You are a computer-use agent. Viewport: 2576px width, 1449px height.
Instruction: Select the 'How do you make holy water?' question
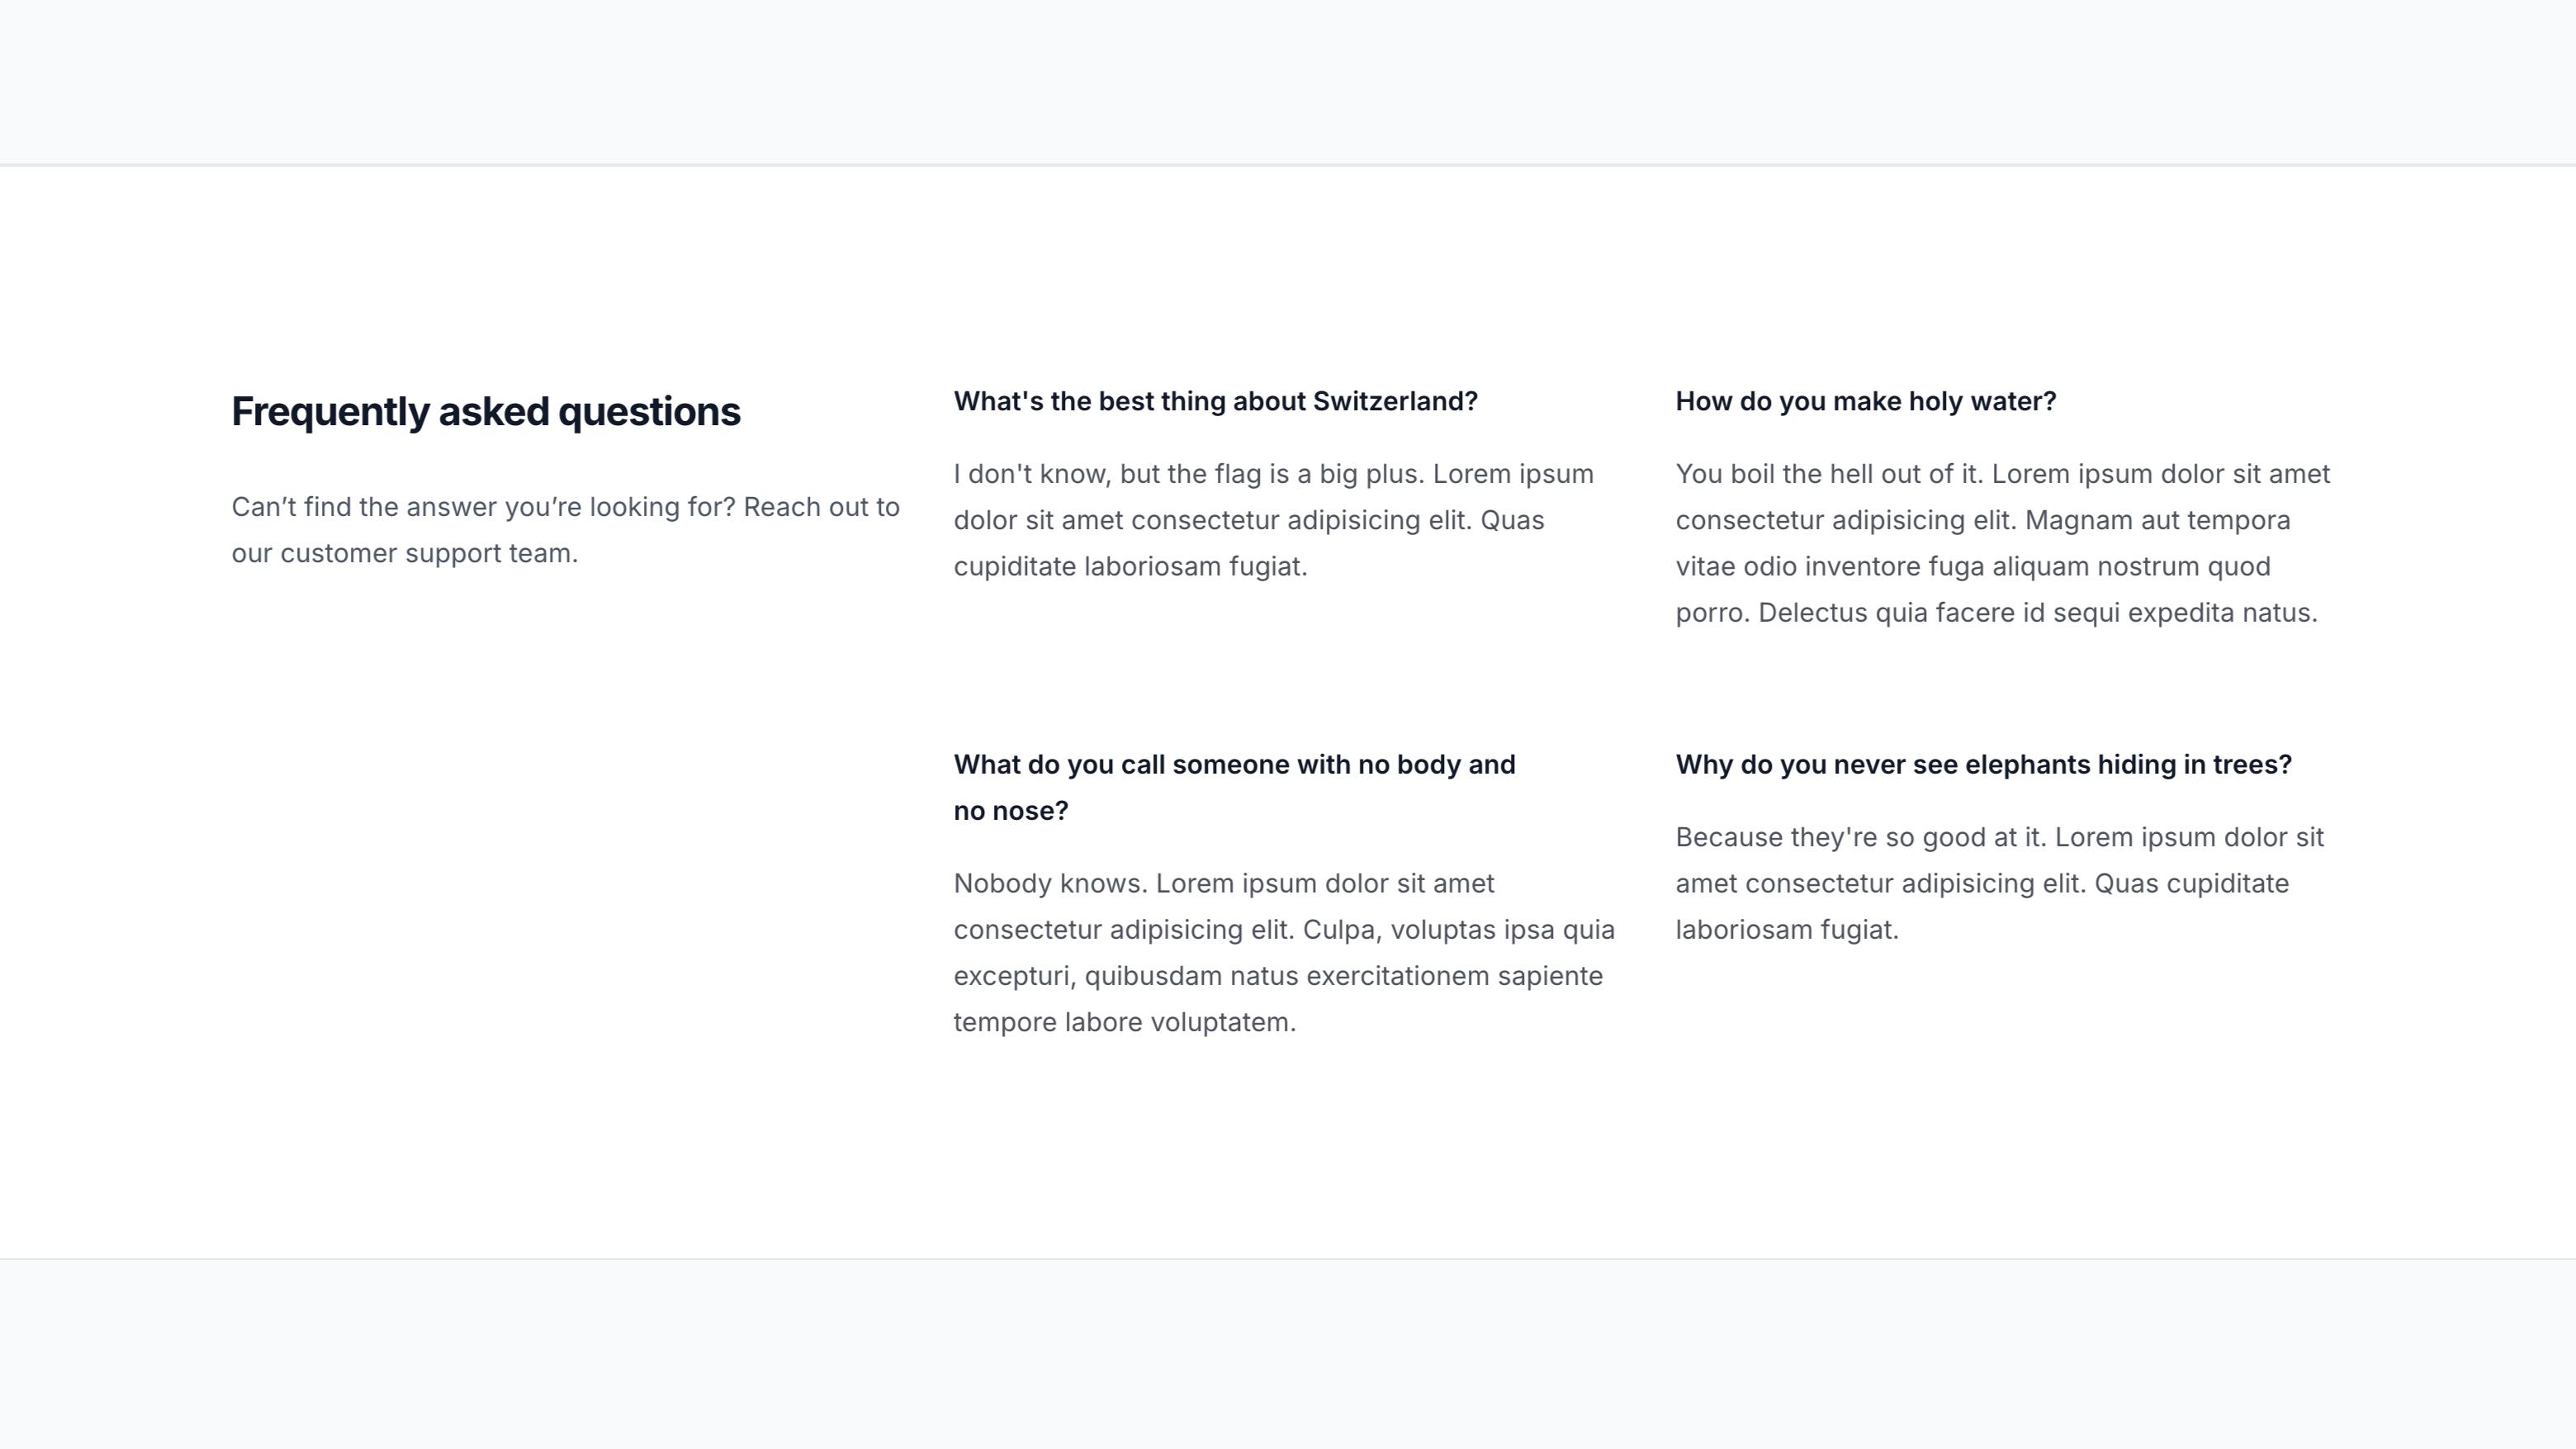(1865, 401)
